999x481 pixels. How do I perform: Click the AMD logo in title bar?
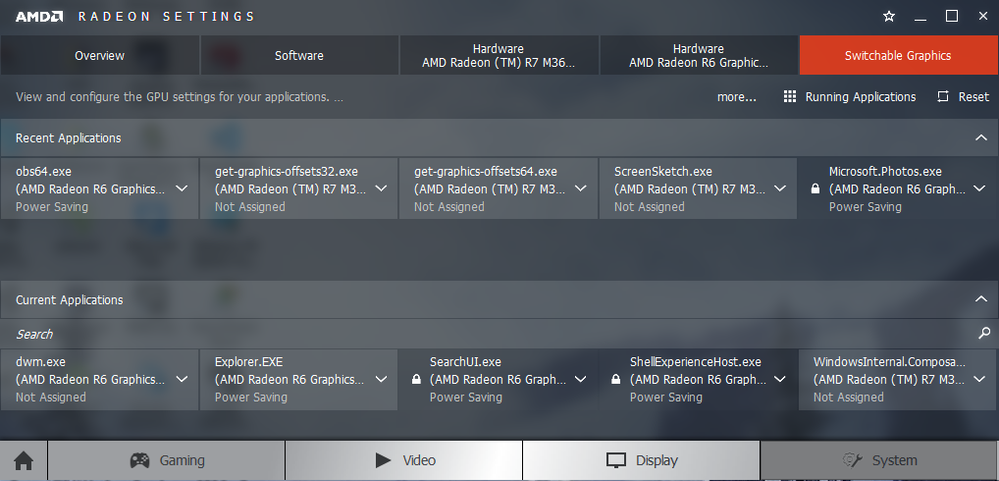pyautogui.click(x=40, y=17)
